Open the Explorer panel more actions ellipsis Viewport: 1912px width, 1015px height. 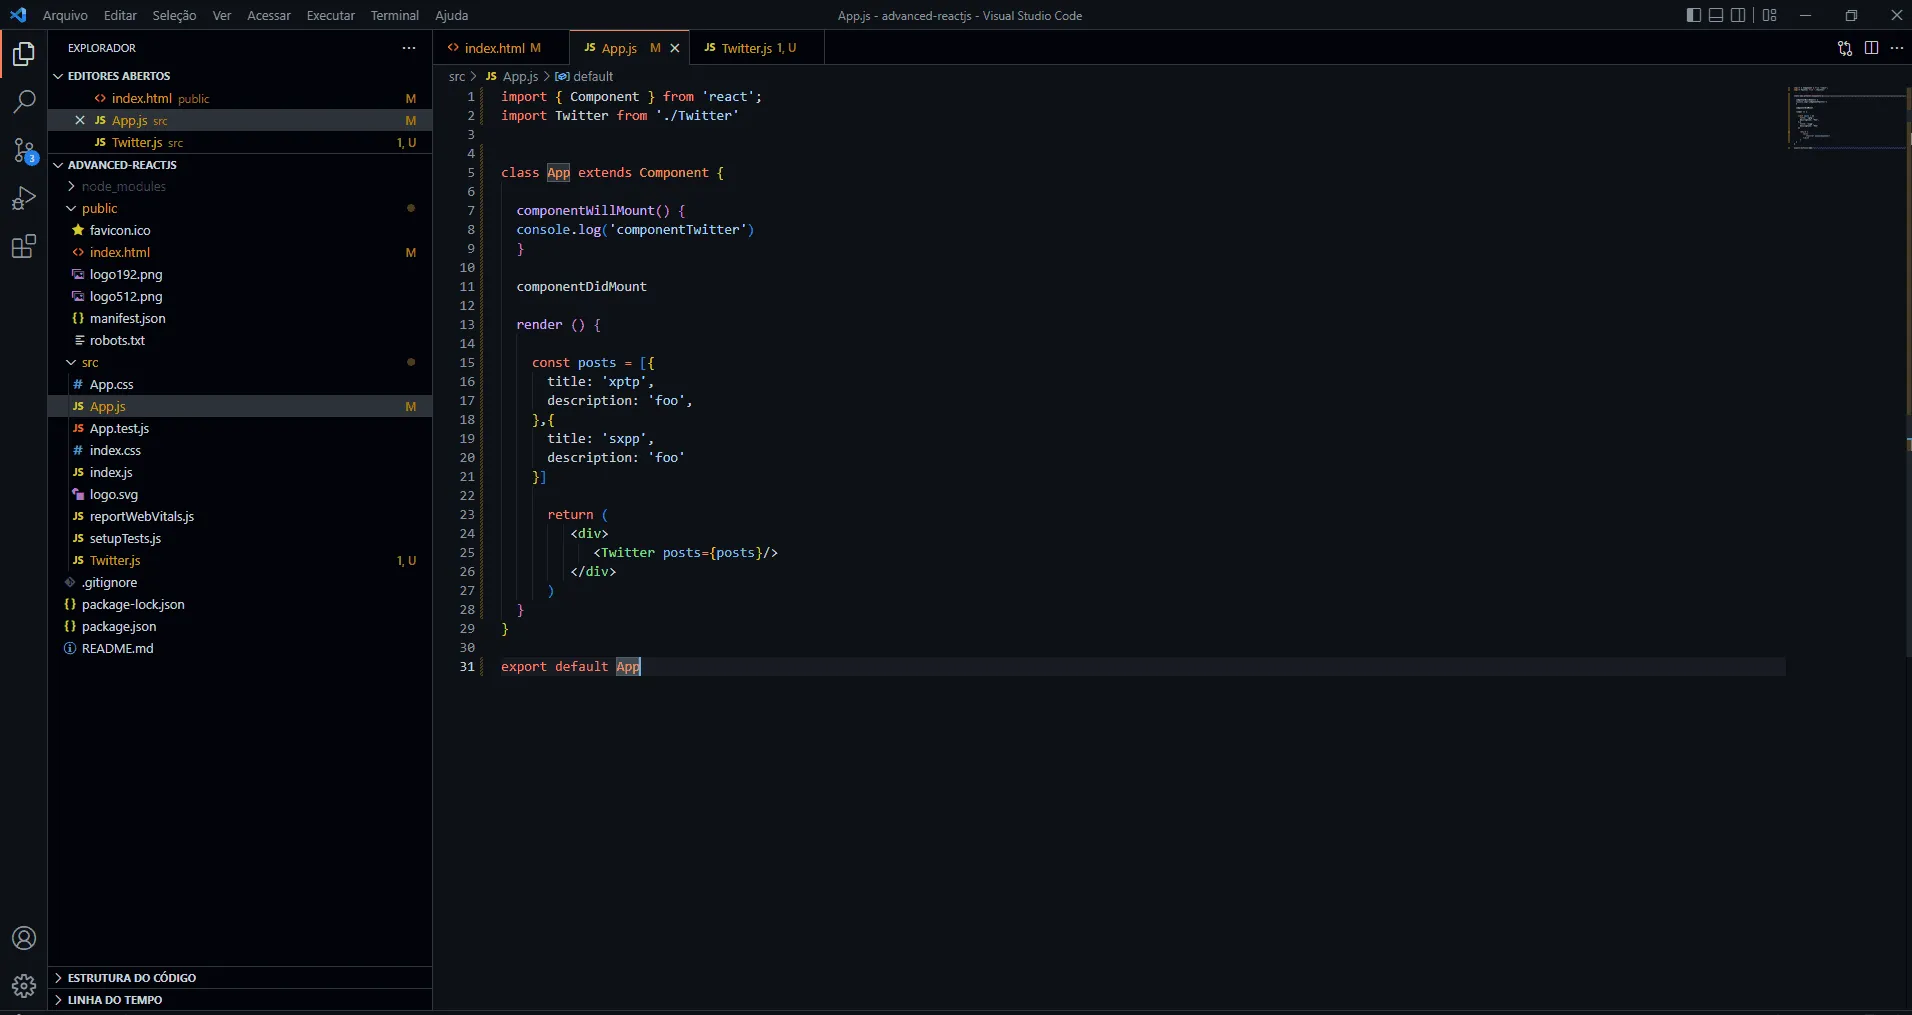[x=408, y=48]
